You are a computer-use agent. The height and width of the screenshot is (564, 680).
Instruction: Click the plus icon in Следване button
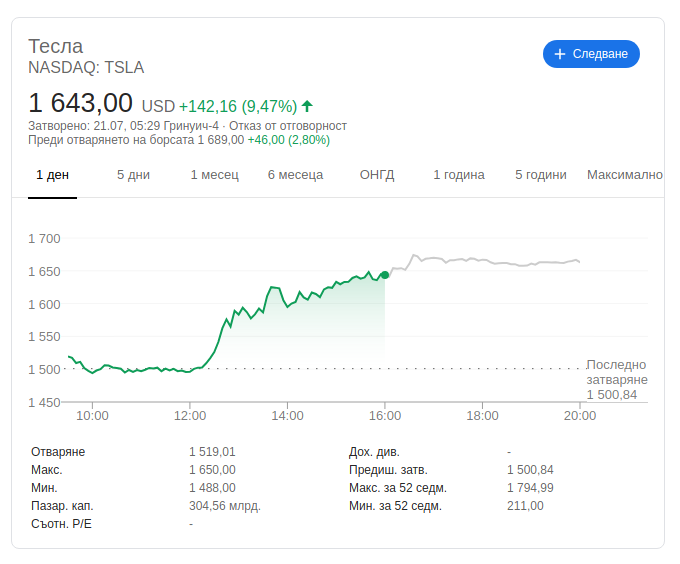point(560,54)
